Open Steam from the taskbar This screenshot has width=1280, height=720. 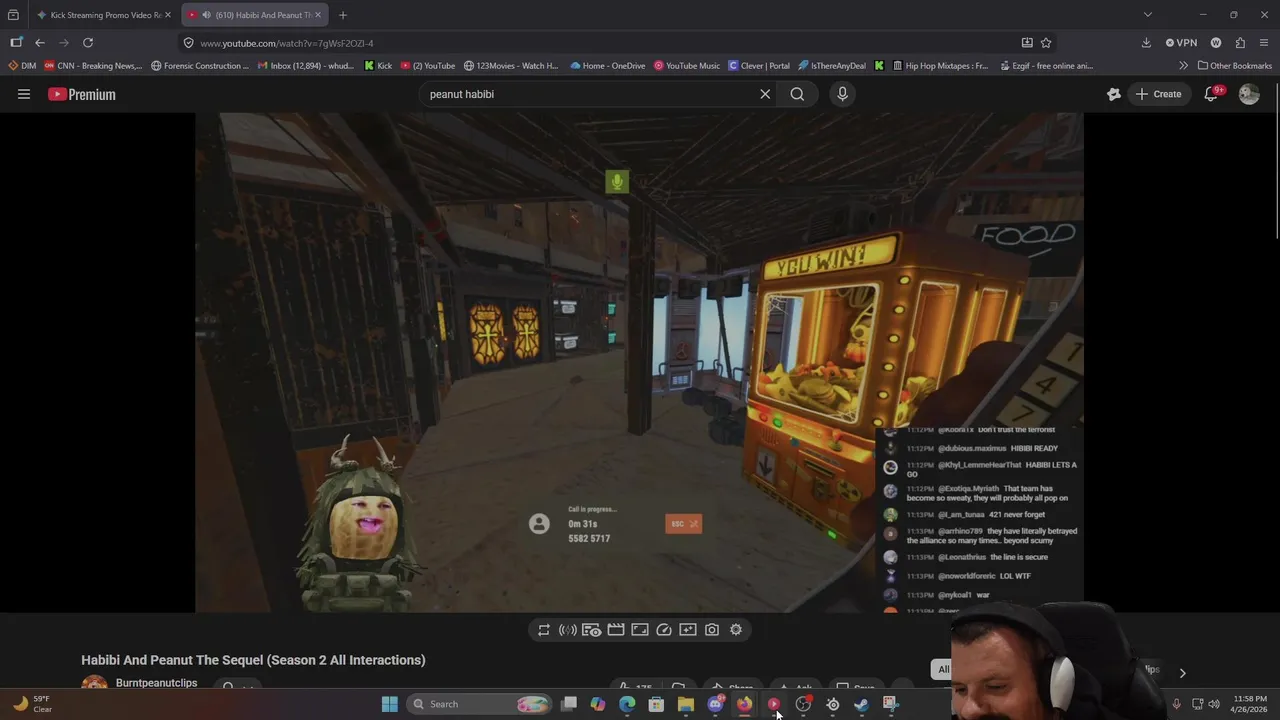point(861,704)
